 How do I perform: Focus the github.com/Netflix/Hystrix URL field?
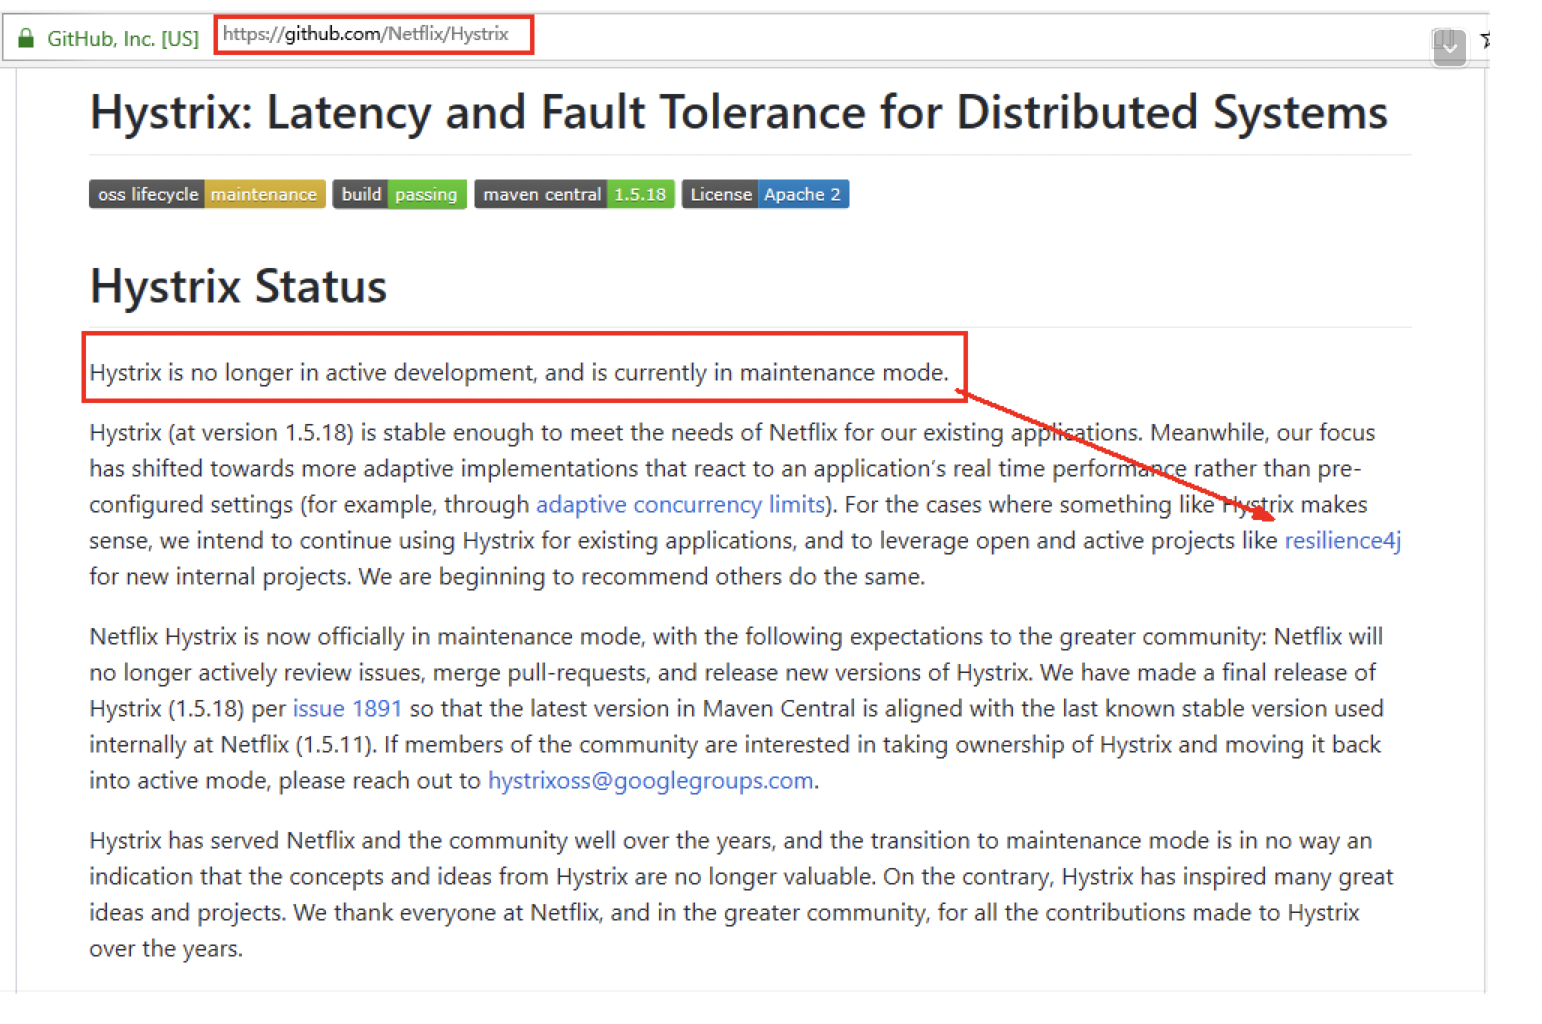click(373, 35)
